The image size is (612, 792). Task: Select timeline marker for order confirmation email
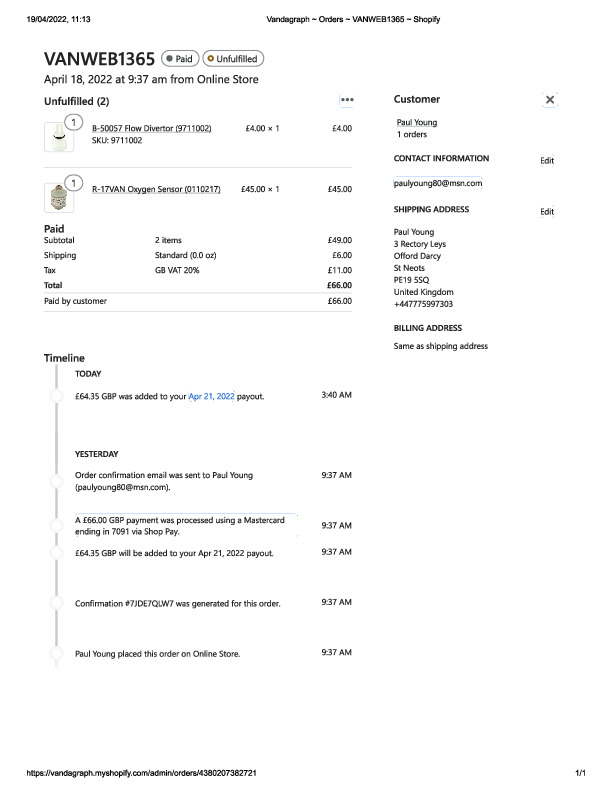pos(57,481)
